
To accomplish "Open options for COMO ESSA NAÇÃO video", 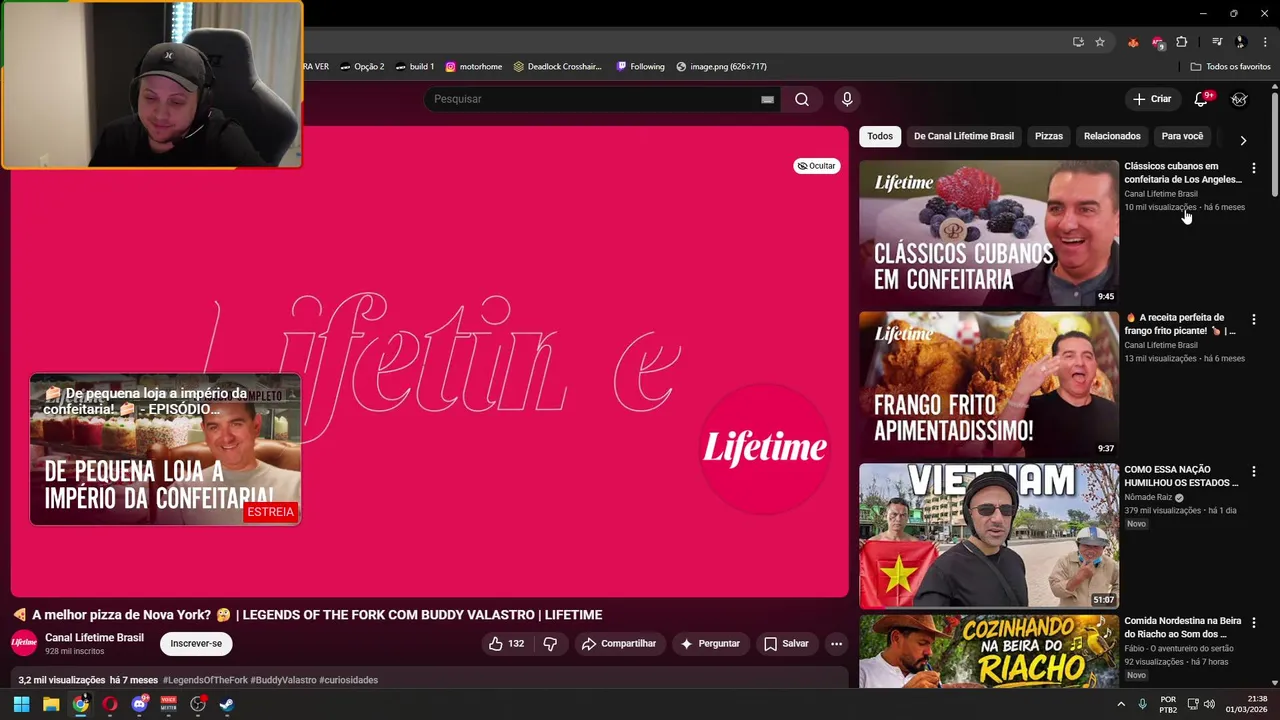I will tap(1254, 471).
